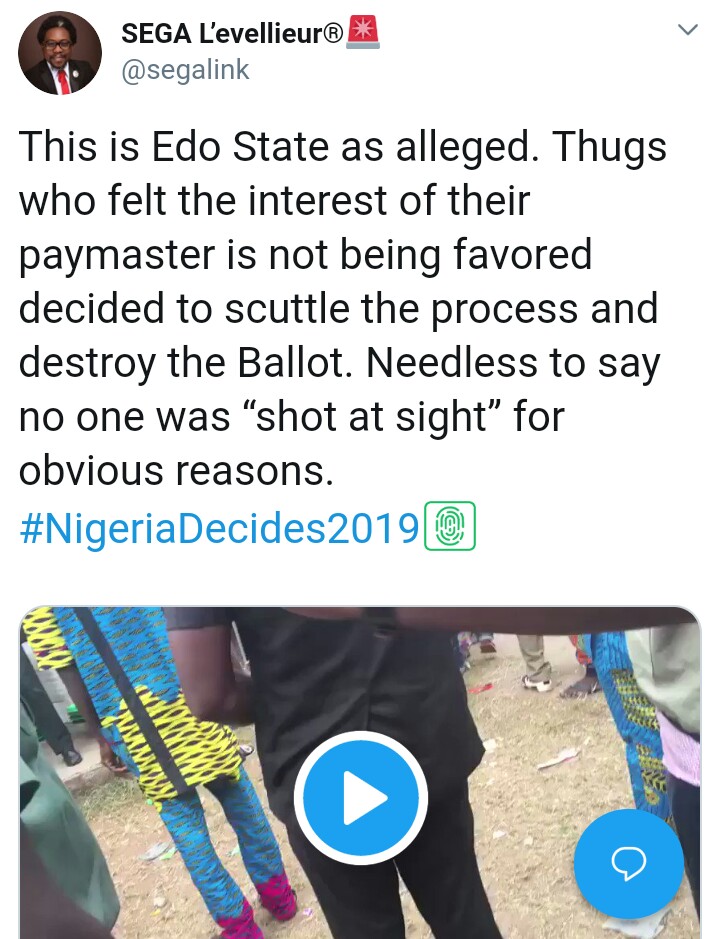Click the word "Thugs" in the tweet
Screen dimensions: 720x939
[610, 148]
